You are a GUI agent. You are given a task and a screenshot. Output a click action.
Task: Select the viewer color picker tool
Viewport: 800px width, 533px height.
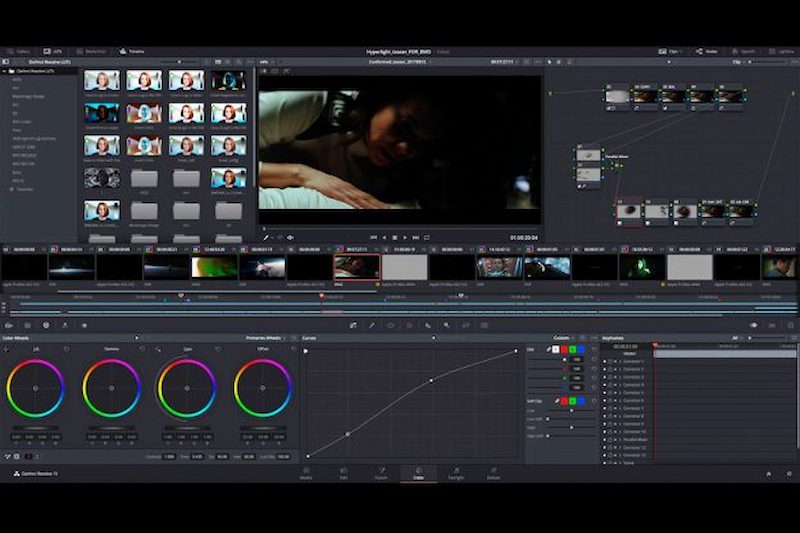(x=266, y=238)
